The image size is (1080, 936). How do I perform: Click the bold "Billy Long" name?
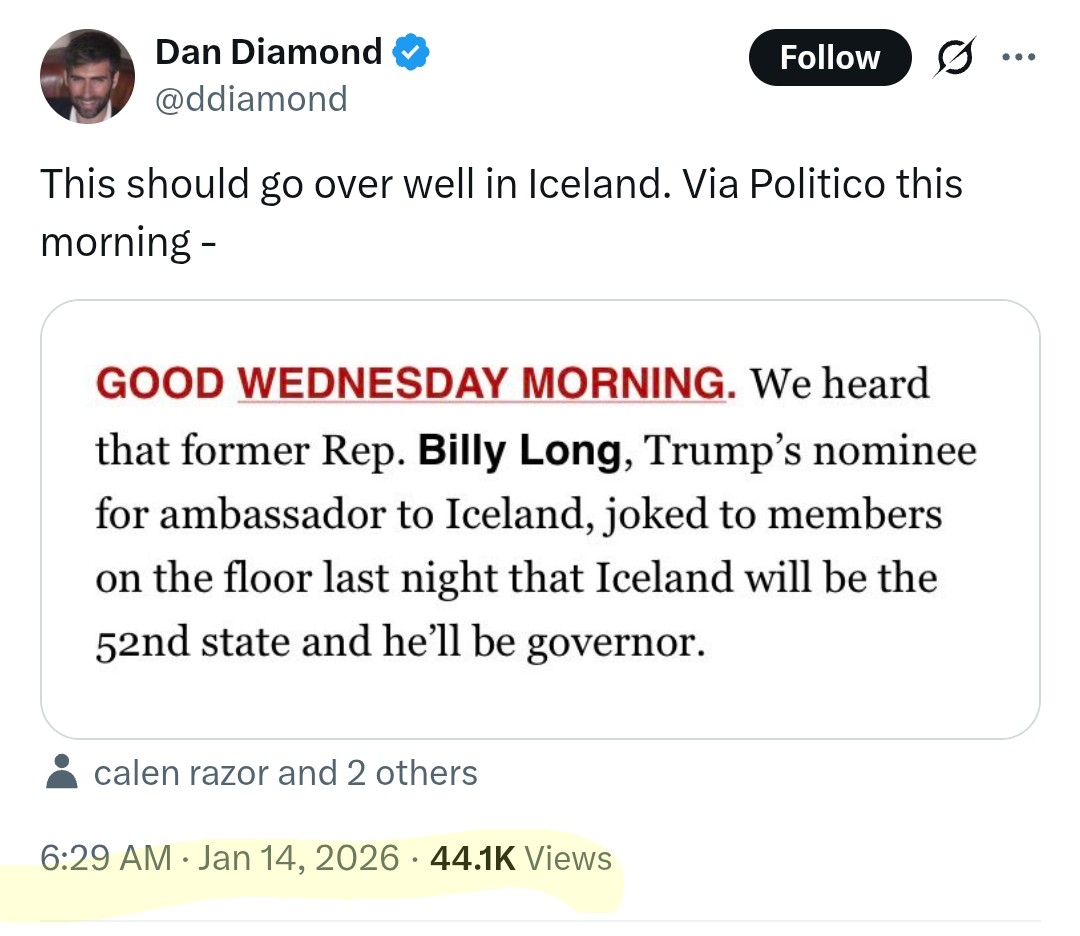click(x=519, y=451)
